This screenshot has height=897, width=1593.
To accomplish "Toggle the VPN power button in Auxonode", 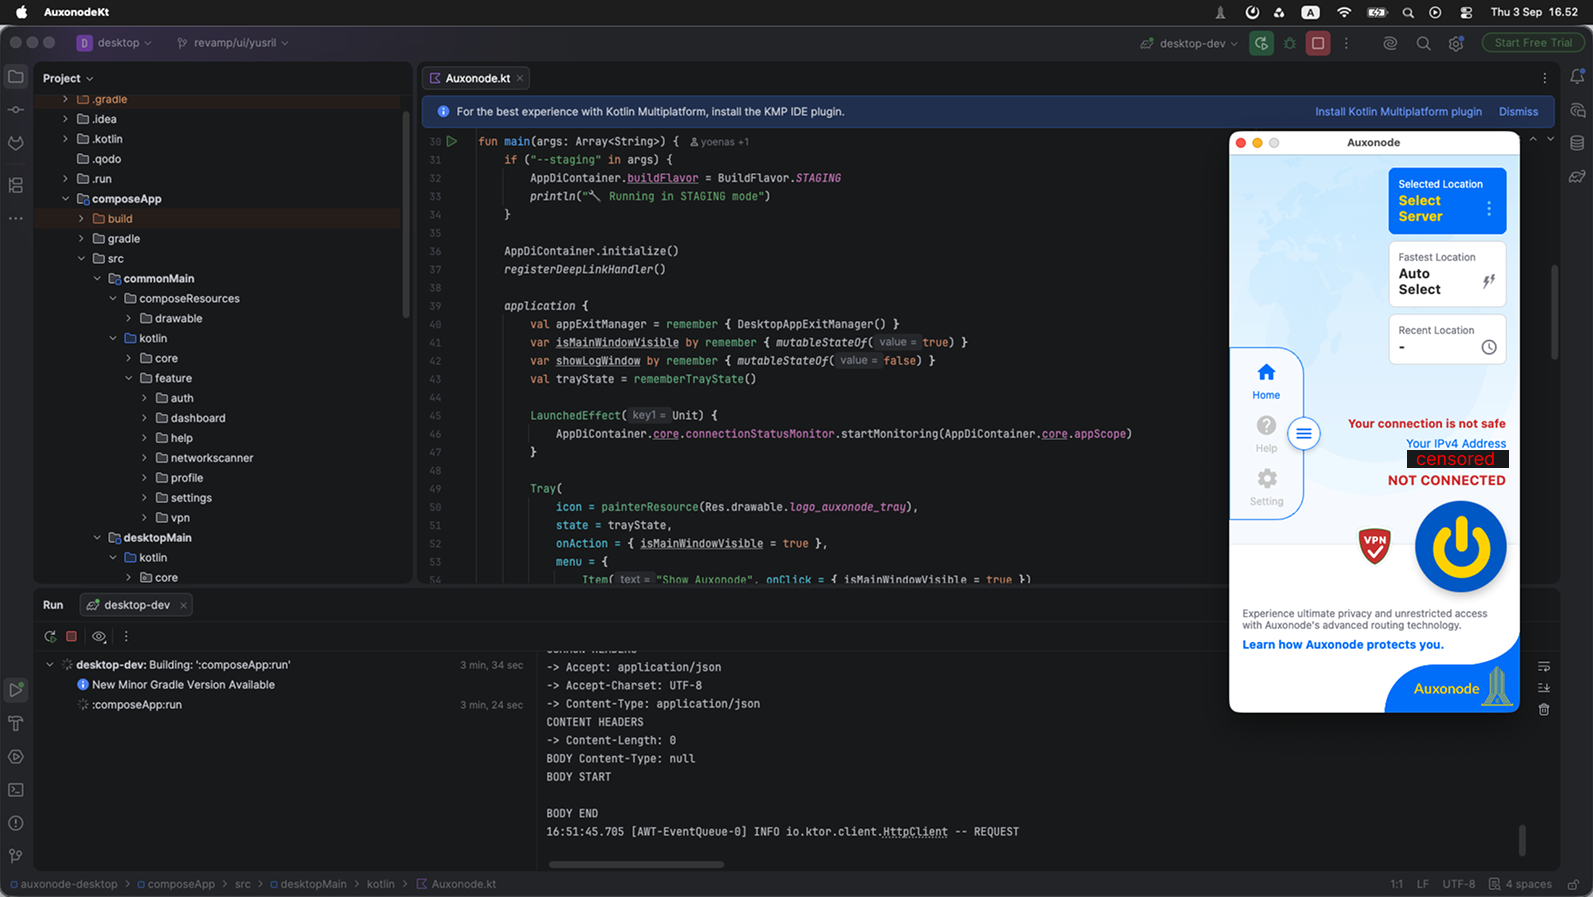I will (x=1460, y=547).
